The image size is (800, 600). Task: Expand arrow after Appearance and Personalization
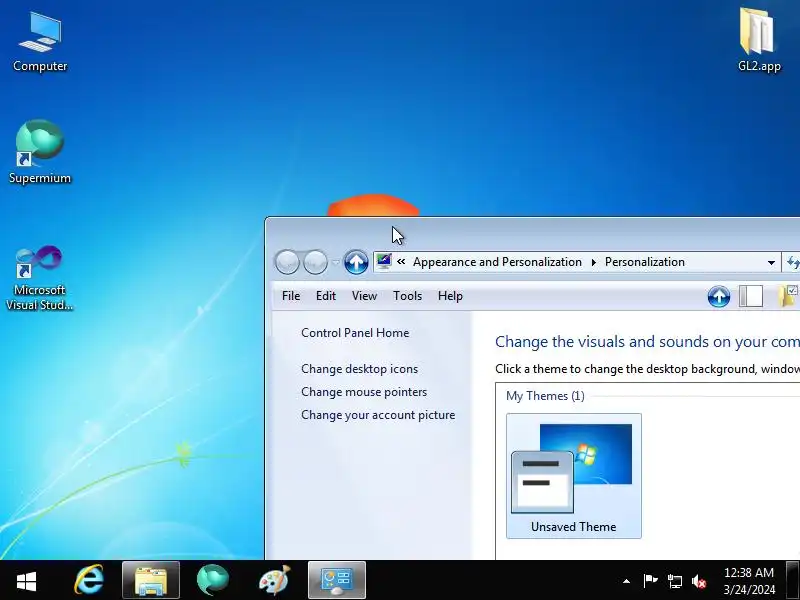click(x=593, y=262)
